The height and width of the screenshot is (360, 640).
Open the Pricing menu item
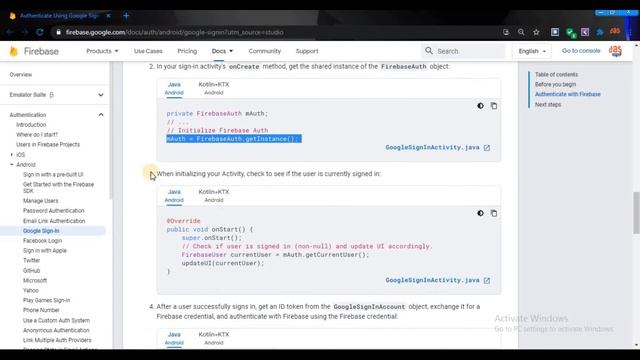click(187, 51)
